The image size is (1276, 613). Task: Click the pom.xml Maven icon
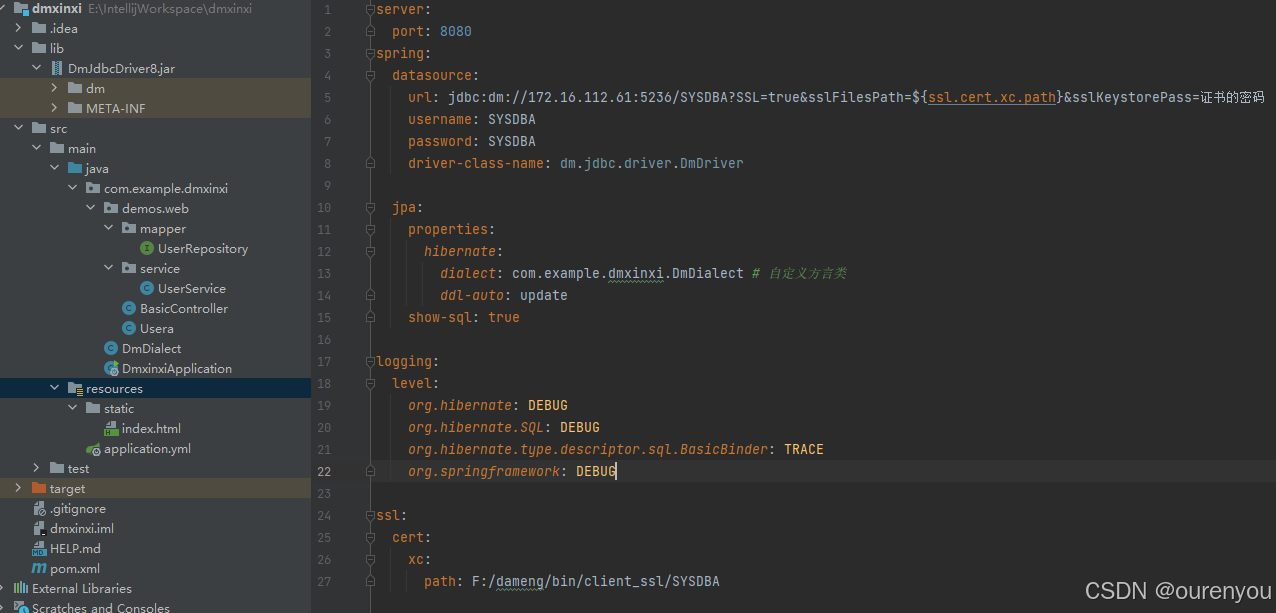coord(42,568)
